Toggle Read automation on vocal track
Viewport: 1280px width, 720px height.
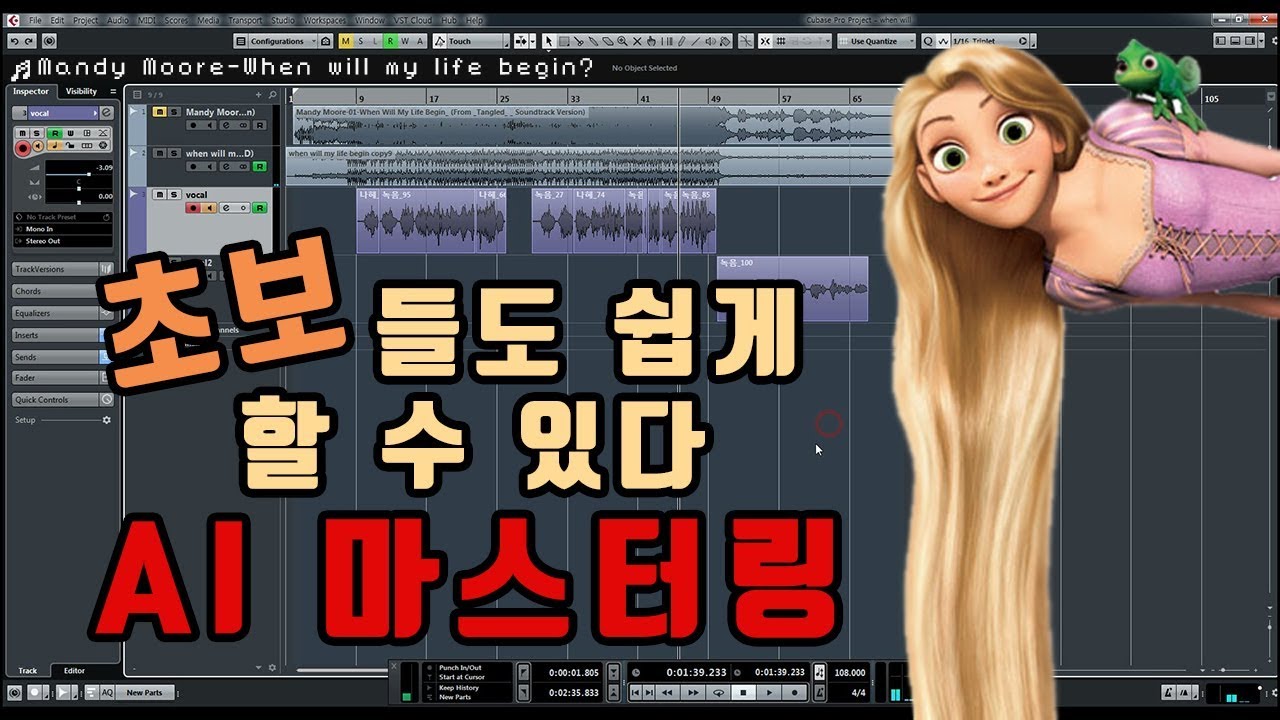click(x=259, y=208)
